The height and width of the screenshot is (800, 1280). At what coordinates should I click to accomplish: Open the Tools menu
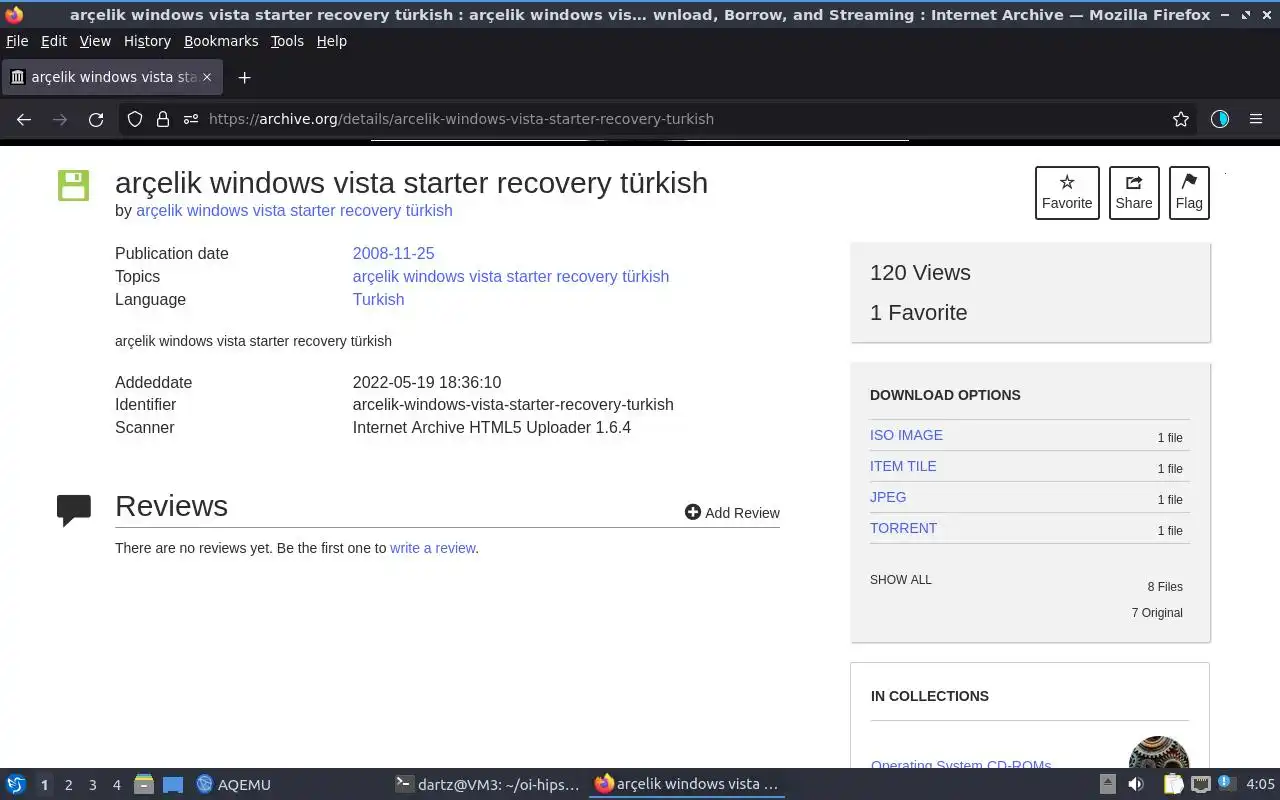pos(287,41)
